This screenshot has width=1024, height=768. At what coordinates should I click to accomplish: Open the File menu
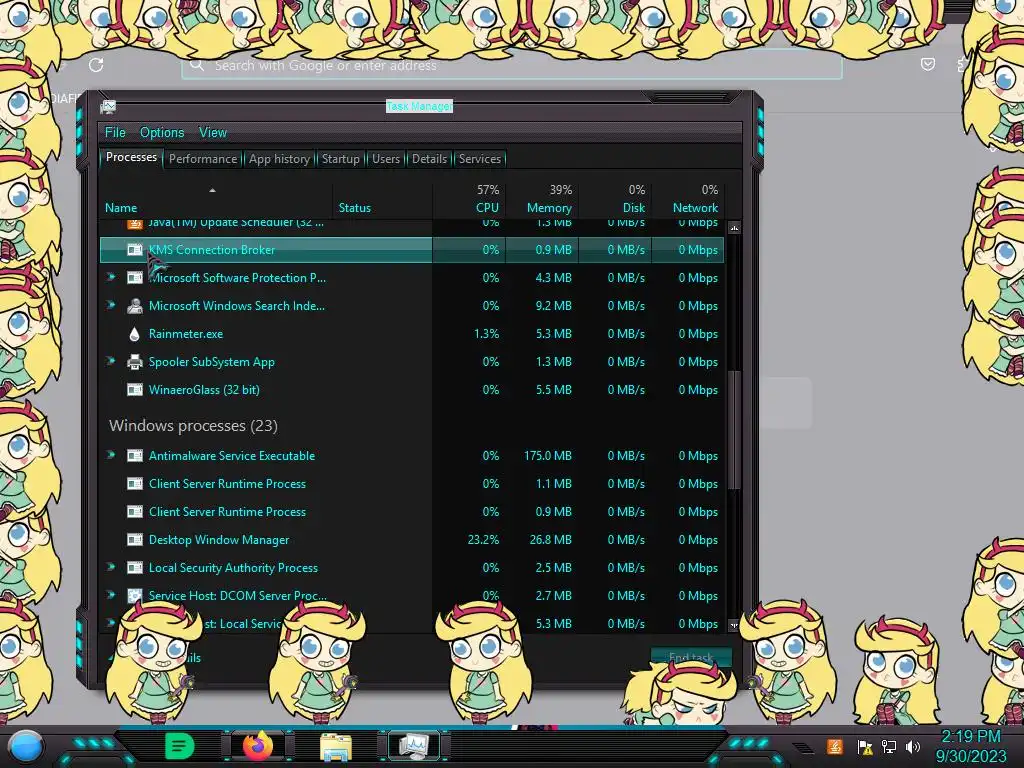tap(115, 133)
